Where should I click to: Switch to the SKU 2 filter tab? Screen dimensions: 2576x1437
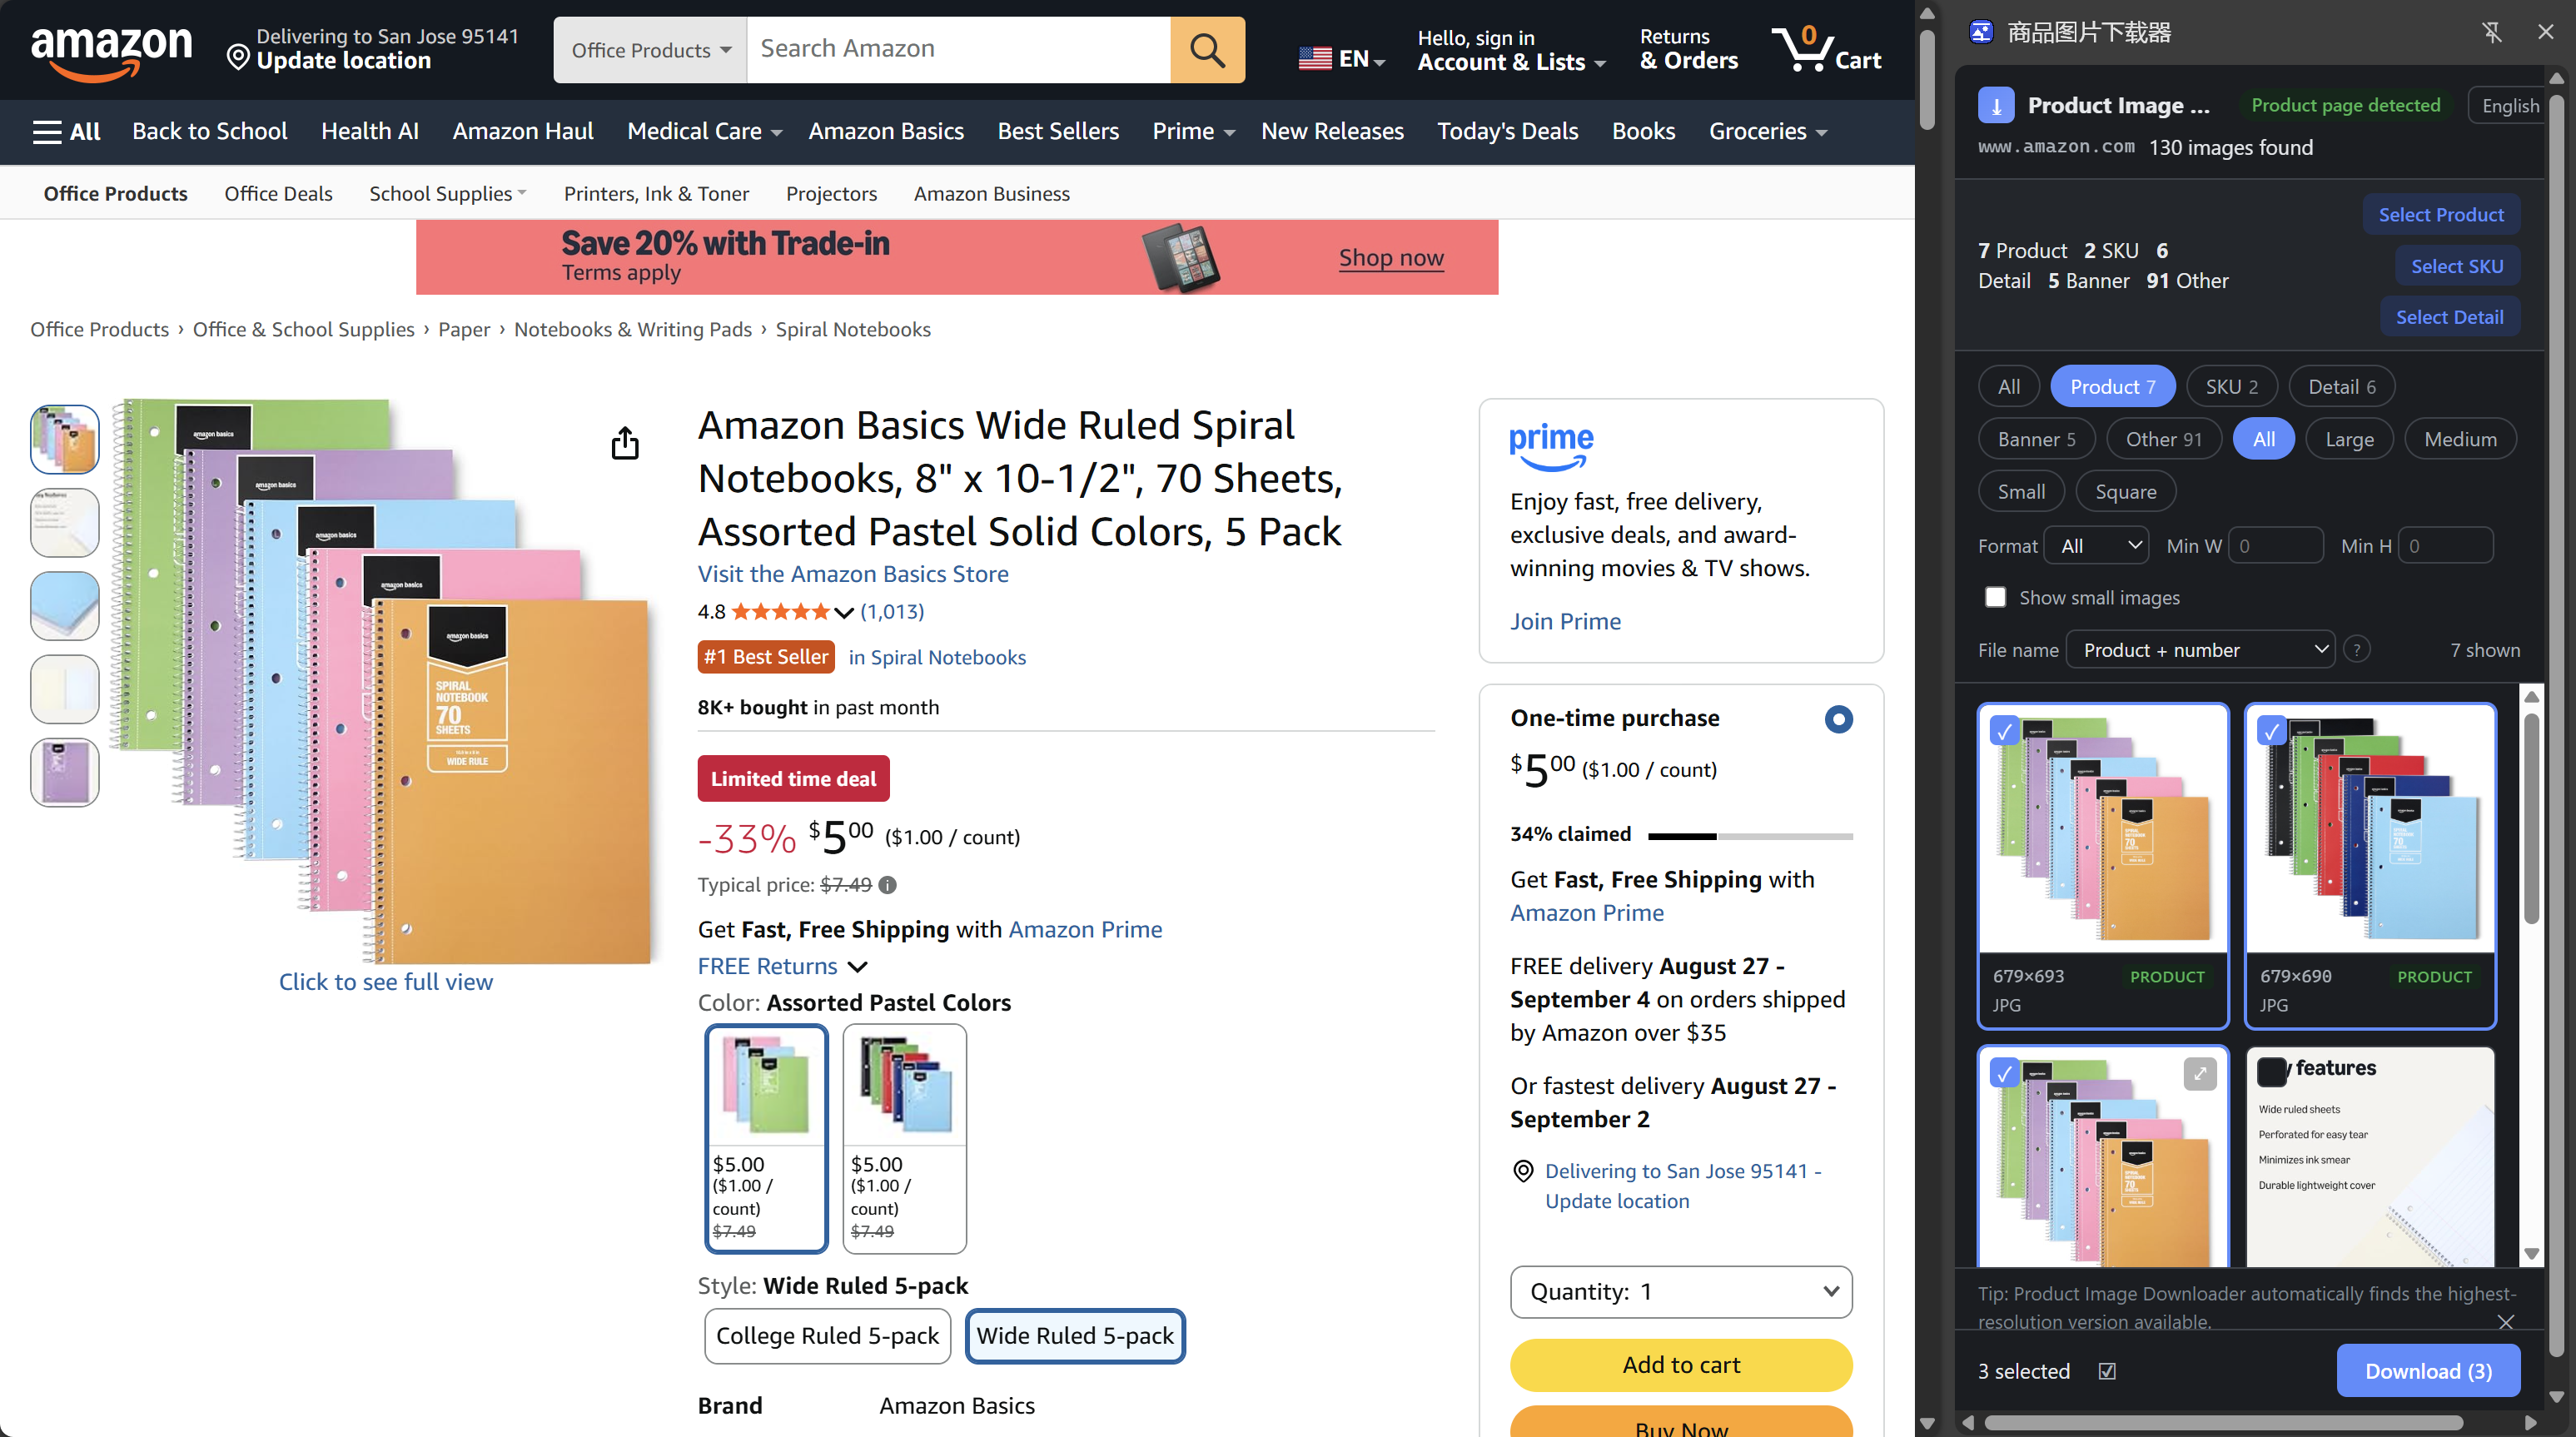[2231, 386]
